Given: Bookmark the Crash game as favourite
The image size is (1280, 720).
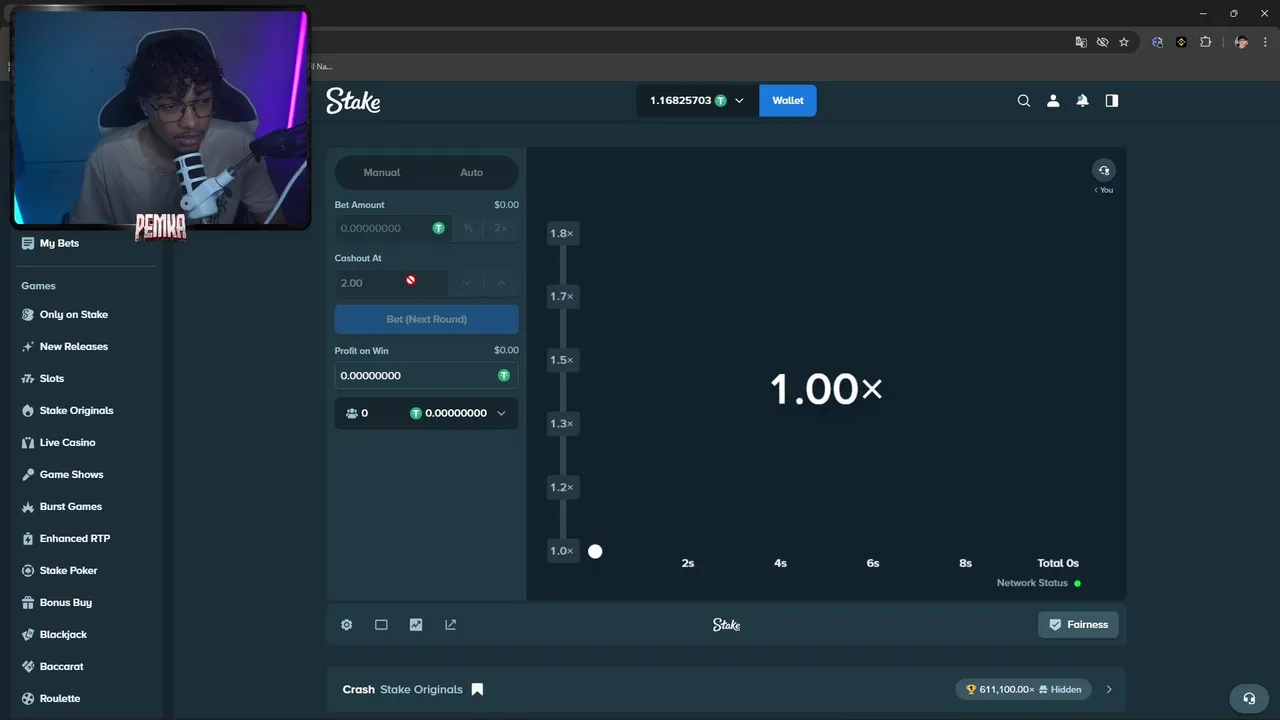Looking at the screenshot, I should (477, 689).
